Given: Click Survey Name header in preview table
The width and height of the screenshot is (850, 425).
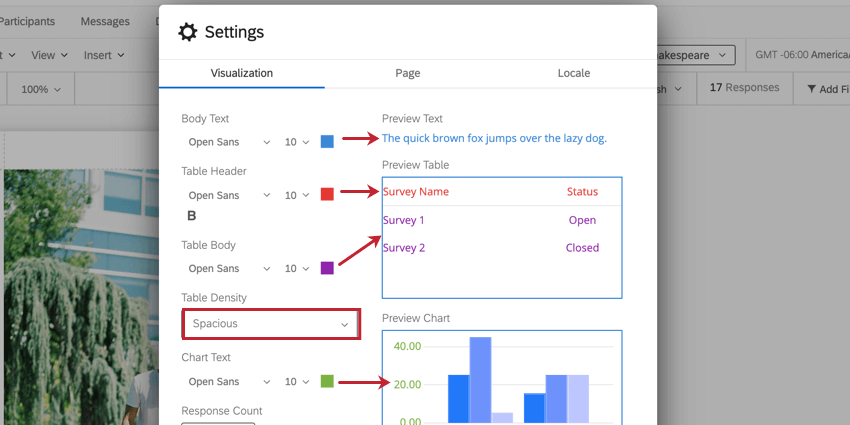Looking at the screenshot, I should tap(416, 191).
